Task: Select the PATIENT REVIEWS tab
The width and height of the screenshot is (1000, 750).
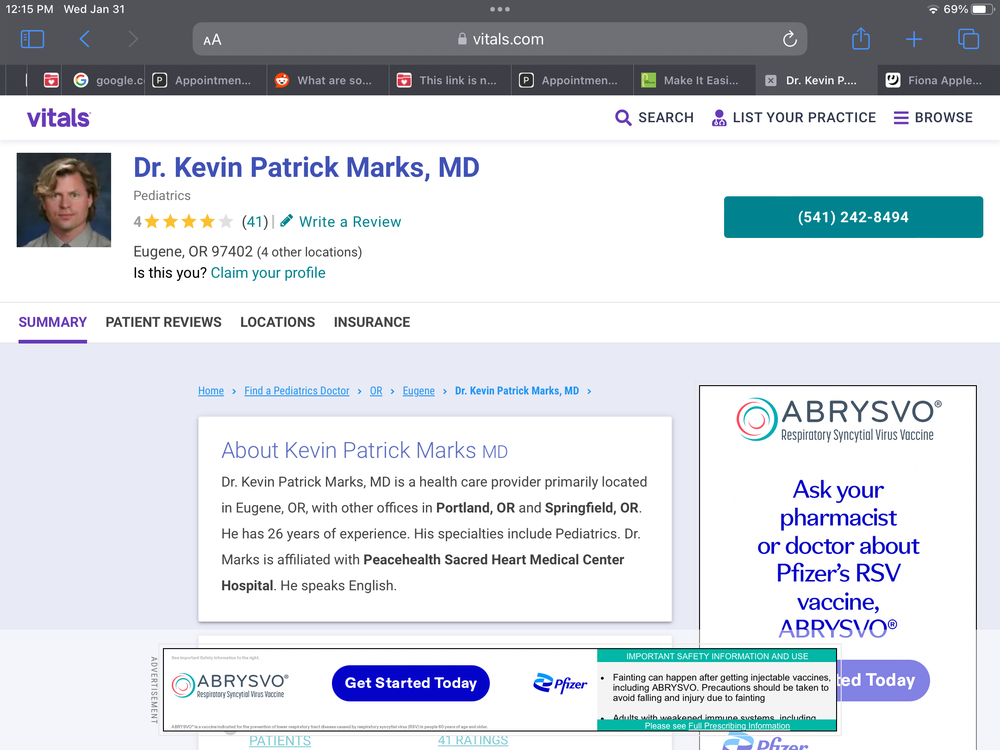Action: (x=163, y=322)
